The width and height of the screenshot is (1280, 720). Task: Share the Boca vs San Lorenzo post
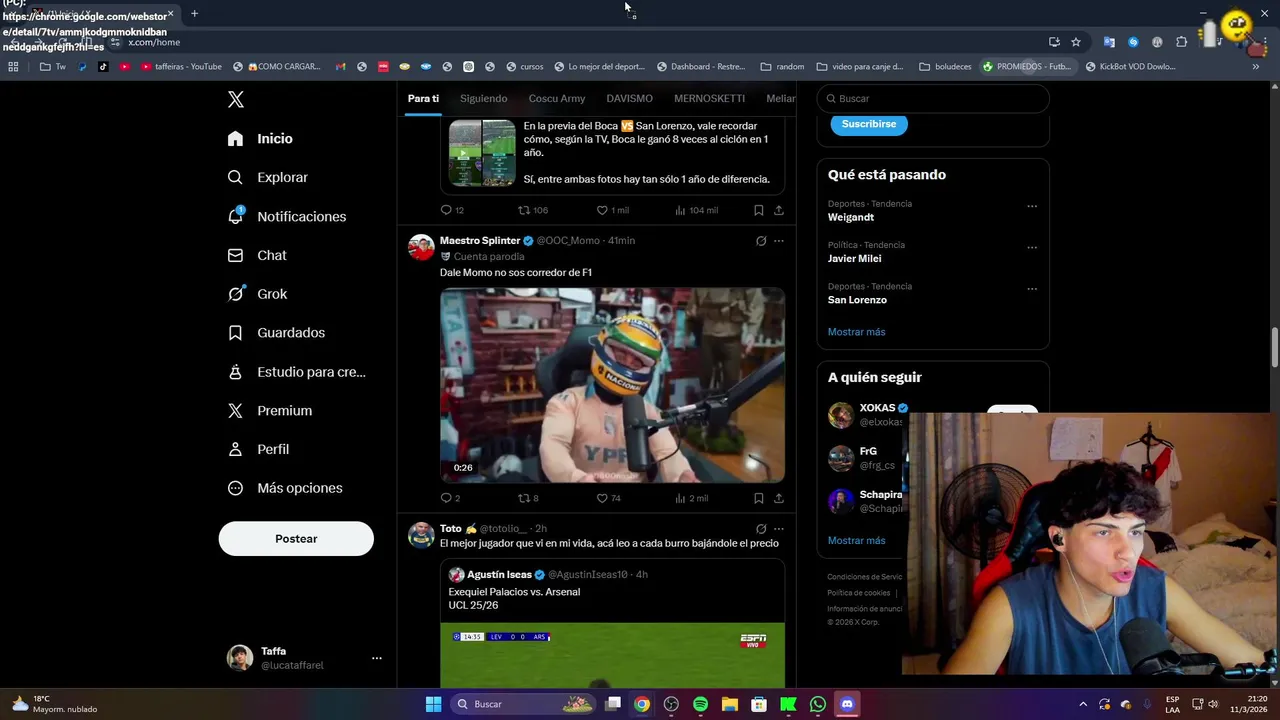coord(778,210)
